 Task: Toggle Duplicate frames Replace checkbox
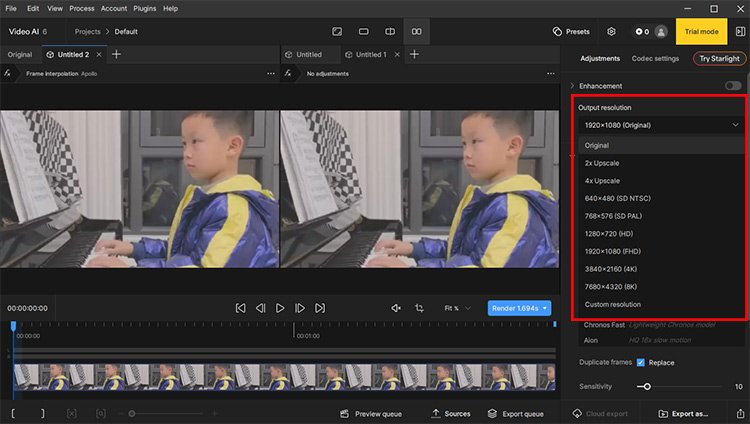tap(640, 362)
